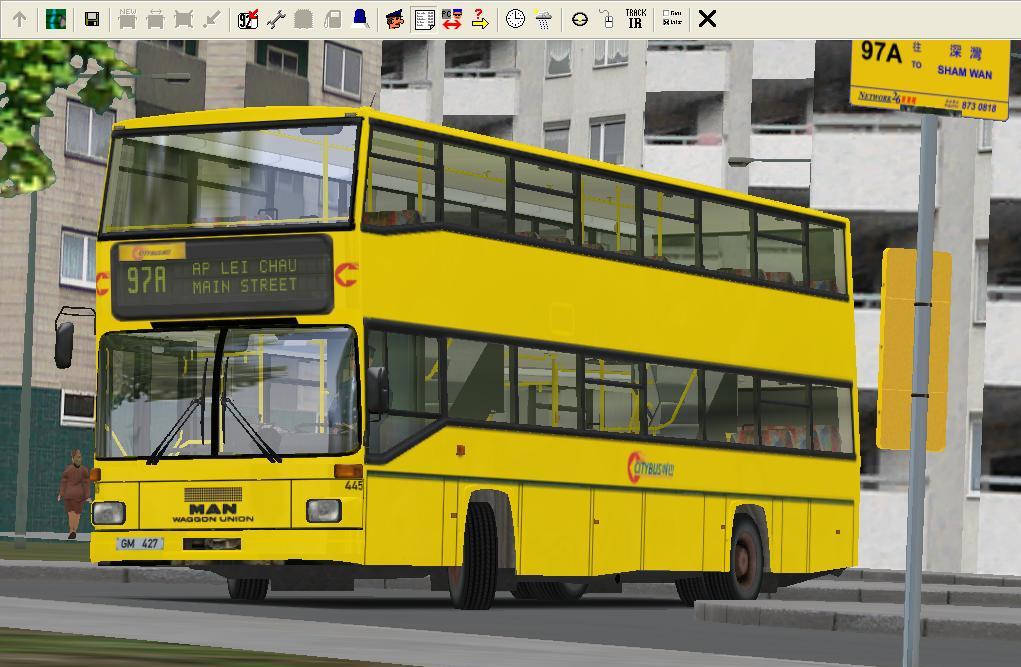Image resolution: width=1021 pixels, height=667 pixels.
Task: Click the computer mouse control icon
Action: [607, 19]
